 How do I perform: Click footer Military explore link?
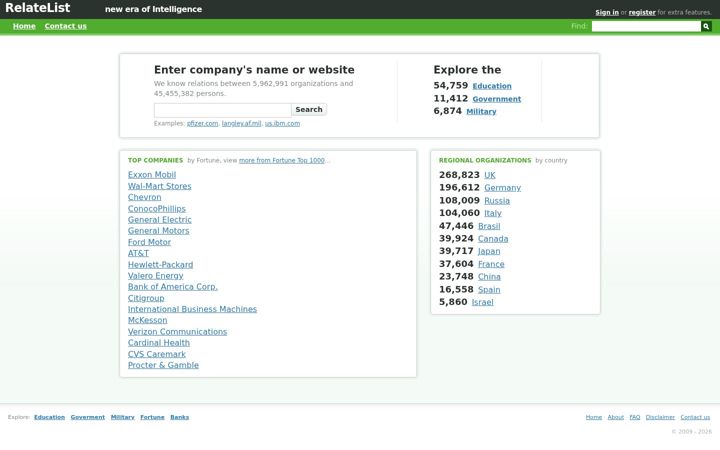[x=123, y=417]
